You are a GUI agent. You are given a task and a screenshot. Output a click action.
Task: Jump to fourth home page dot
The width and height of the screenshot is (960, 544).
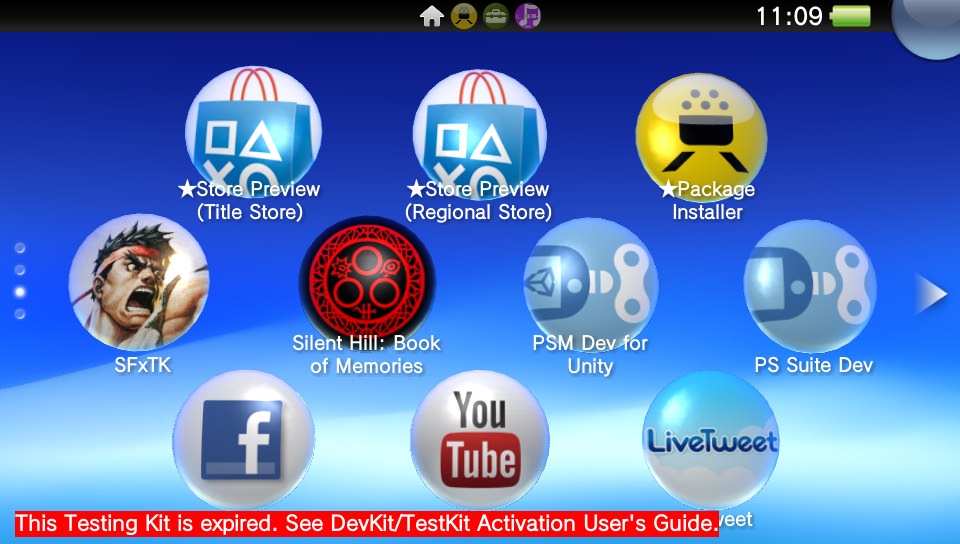point(20,314)
